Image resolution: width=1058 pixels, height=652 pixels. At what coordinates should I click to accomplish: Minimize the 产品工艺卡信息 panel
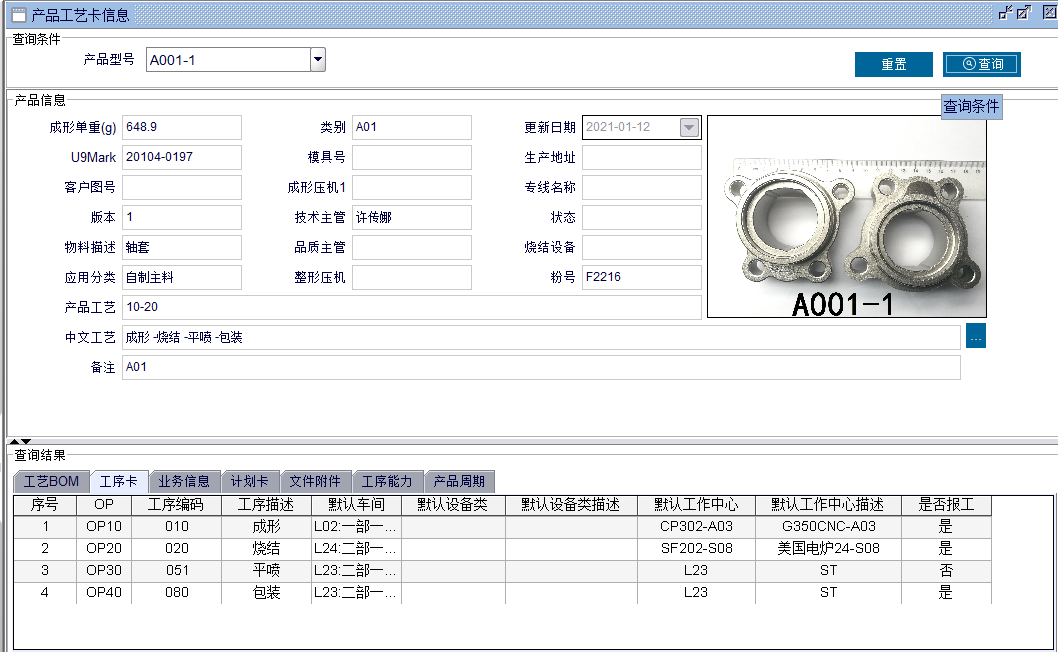point(1005,13)
